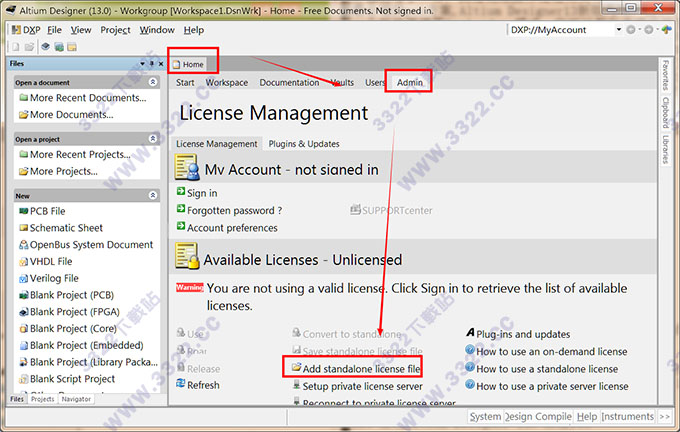Screen dimensions: 680x432
Task: Create a Blank Project (Core)
Action: coord(68,328)
